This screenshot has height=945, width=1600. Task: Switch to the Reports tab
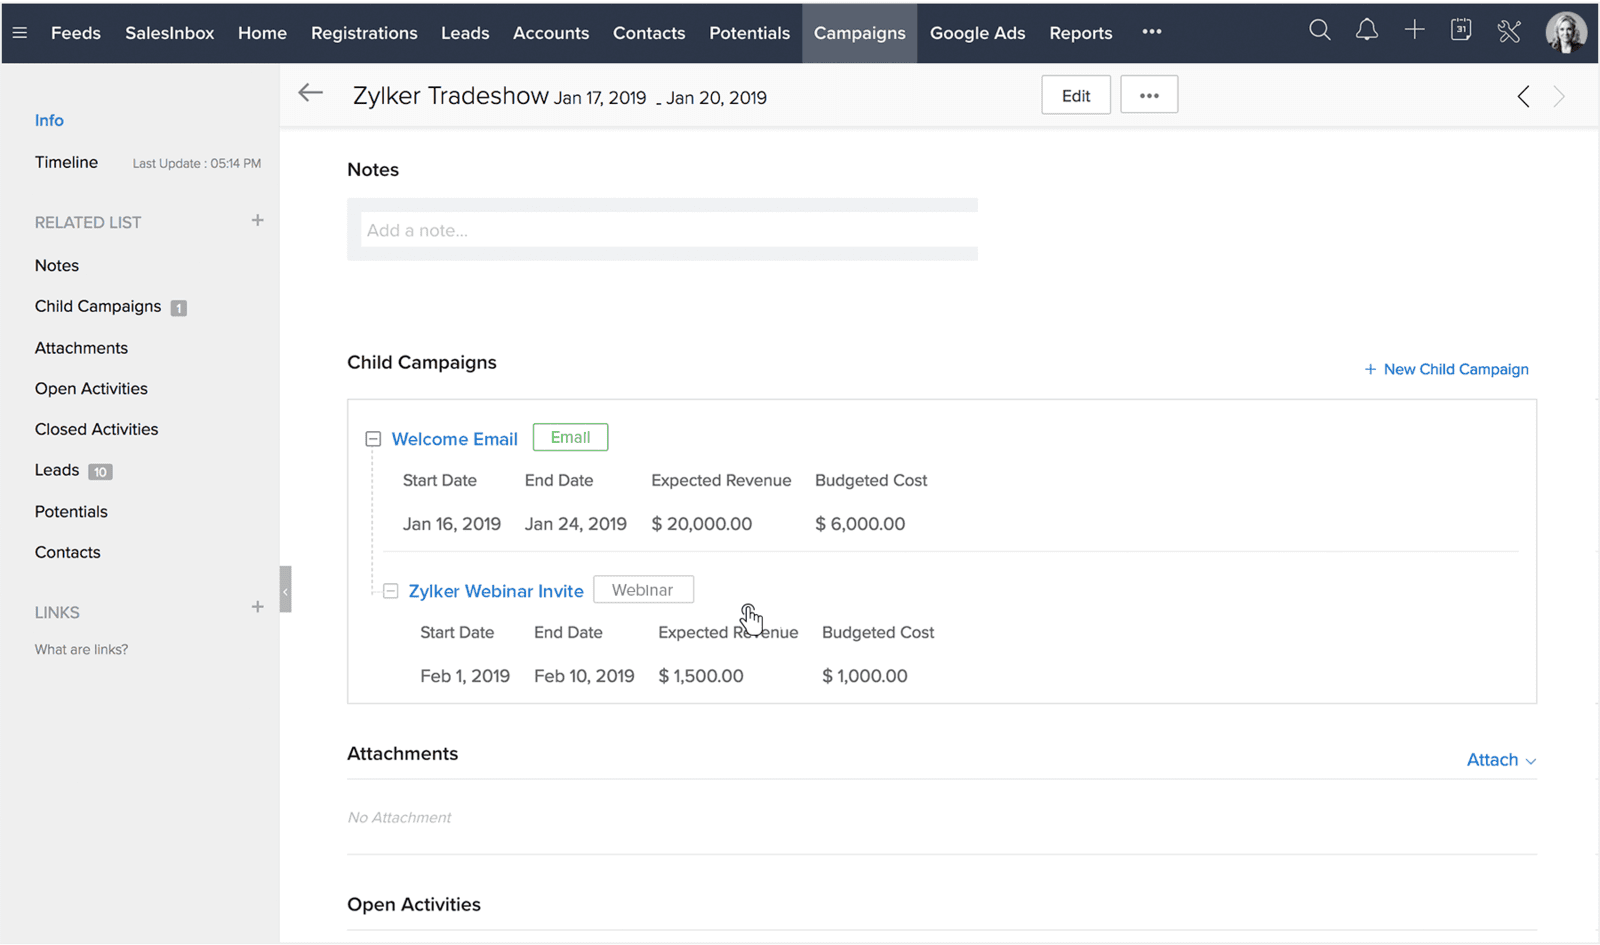(x=1080, y=32)
